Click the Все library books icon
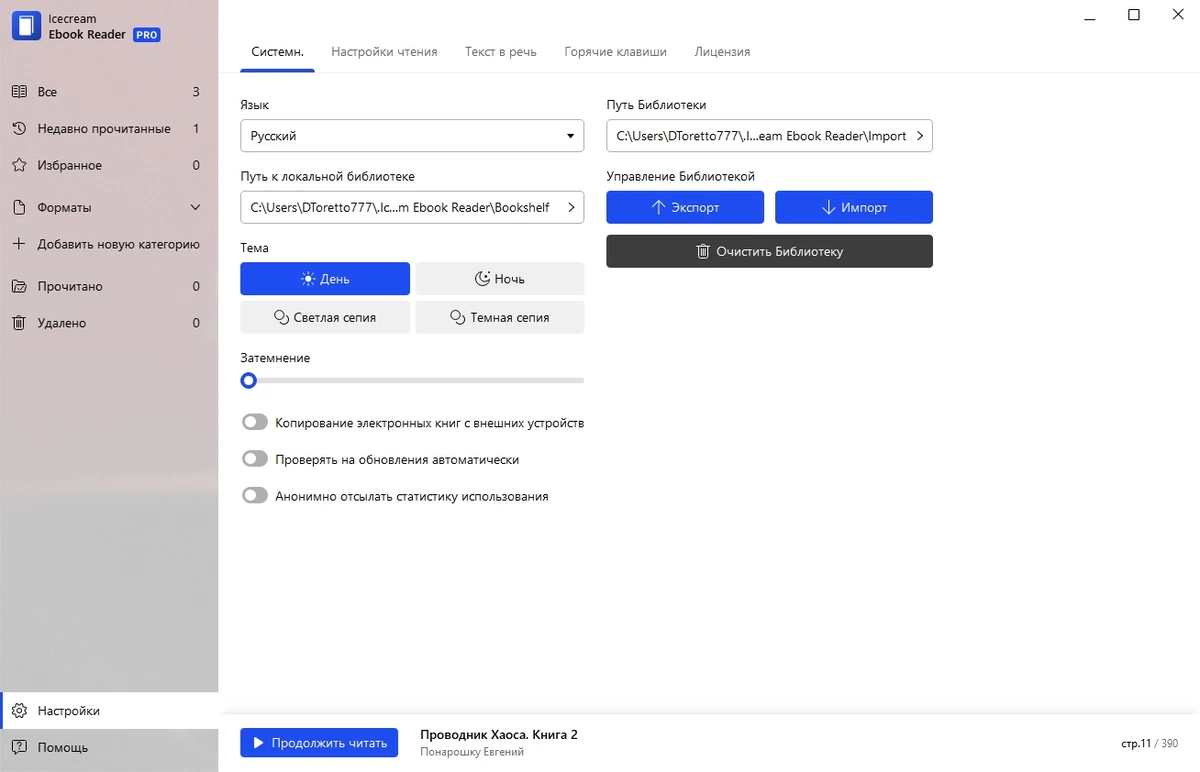Image resolution: width=1200 pixels, height=772 pixels. pos(19,92)
